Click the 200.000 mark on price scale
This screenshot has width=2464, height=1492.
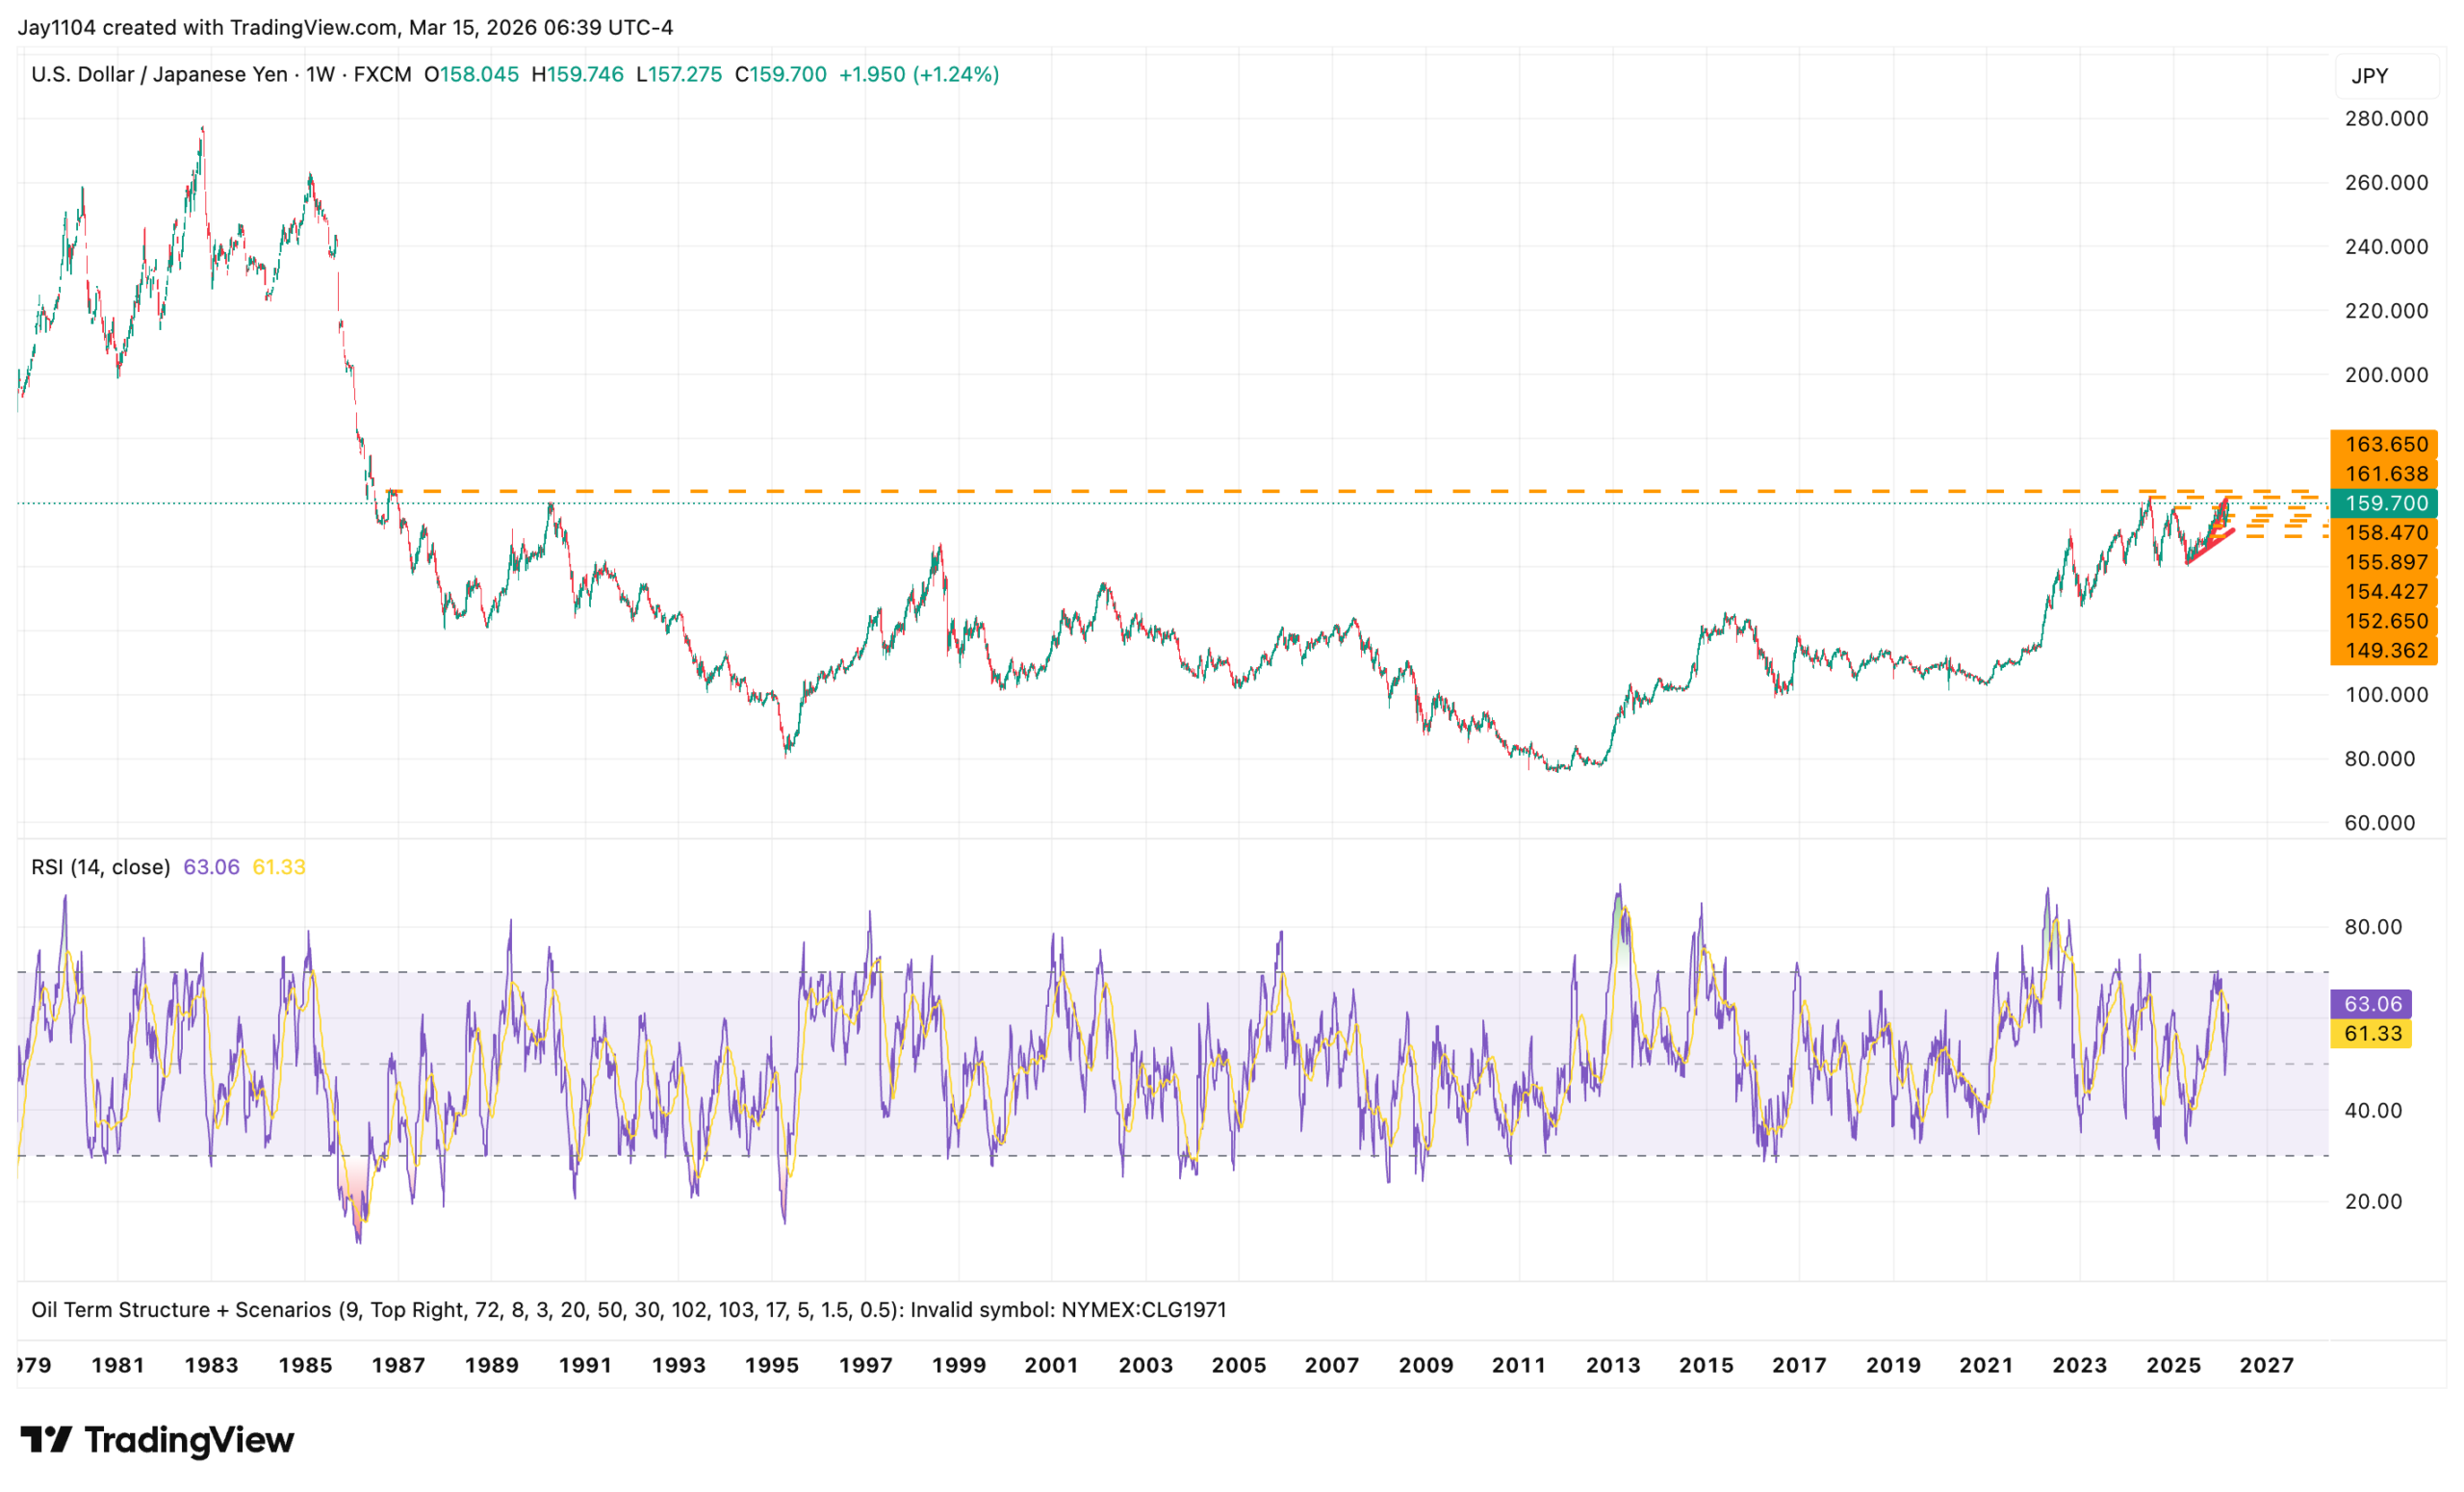point(2386,375)
